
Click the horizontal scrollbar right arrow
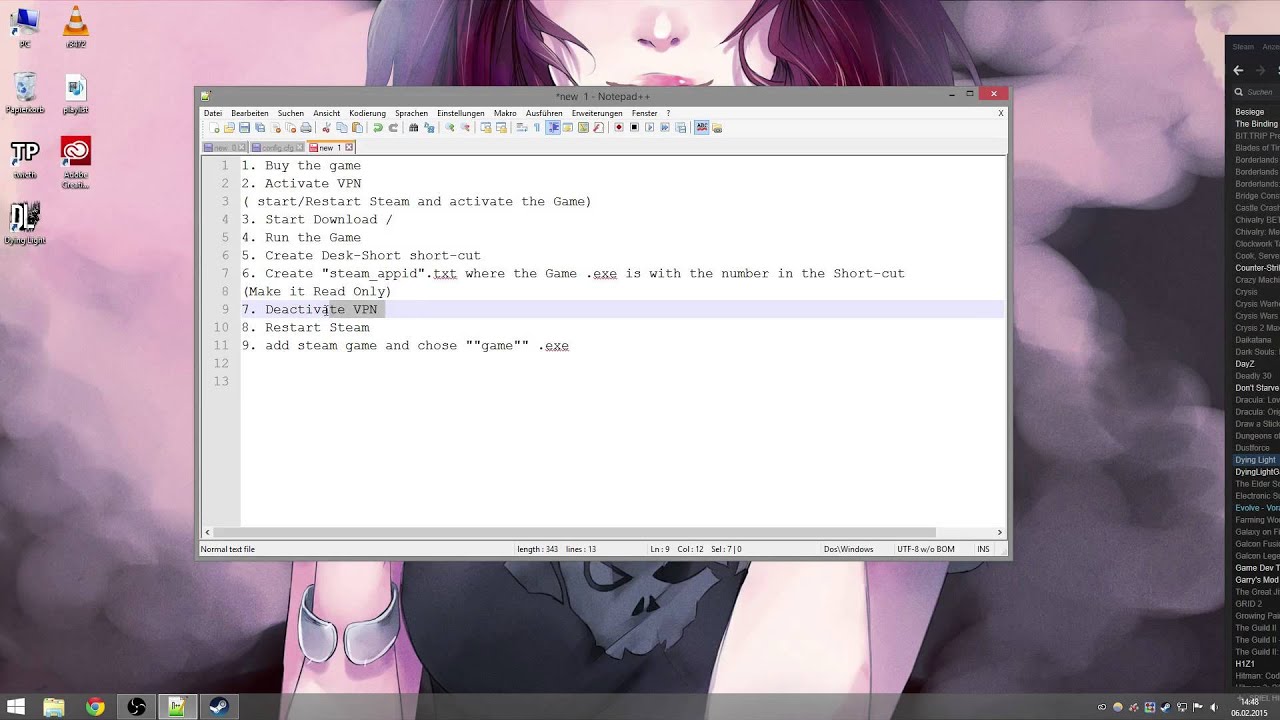pyautogui.click(x=1000, y=532)
